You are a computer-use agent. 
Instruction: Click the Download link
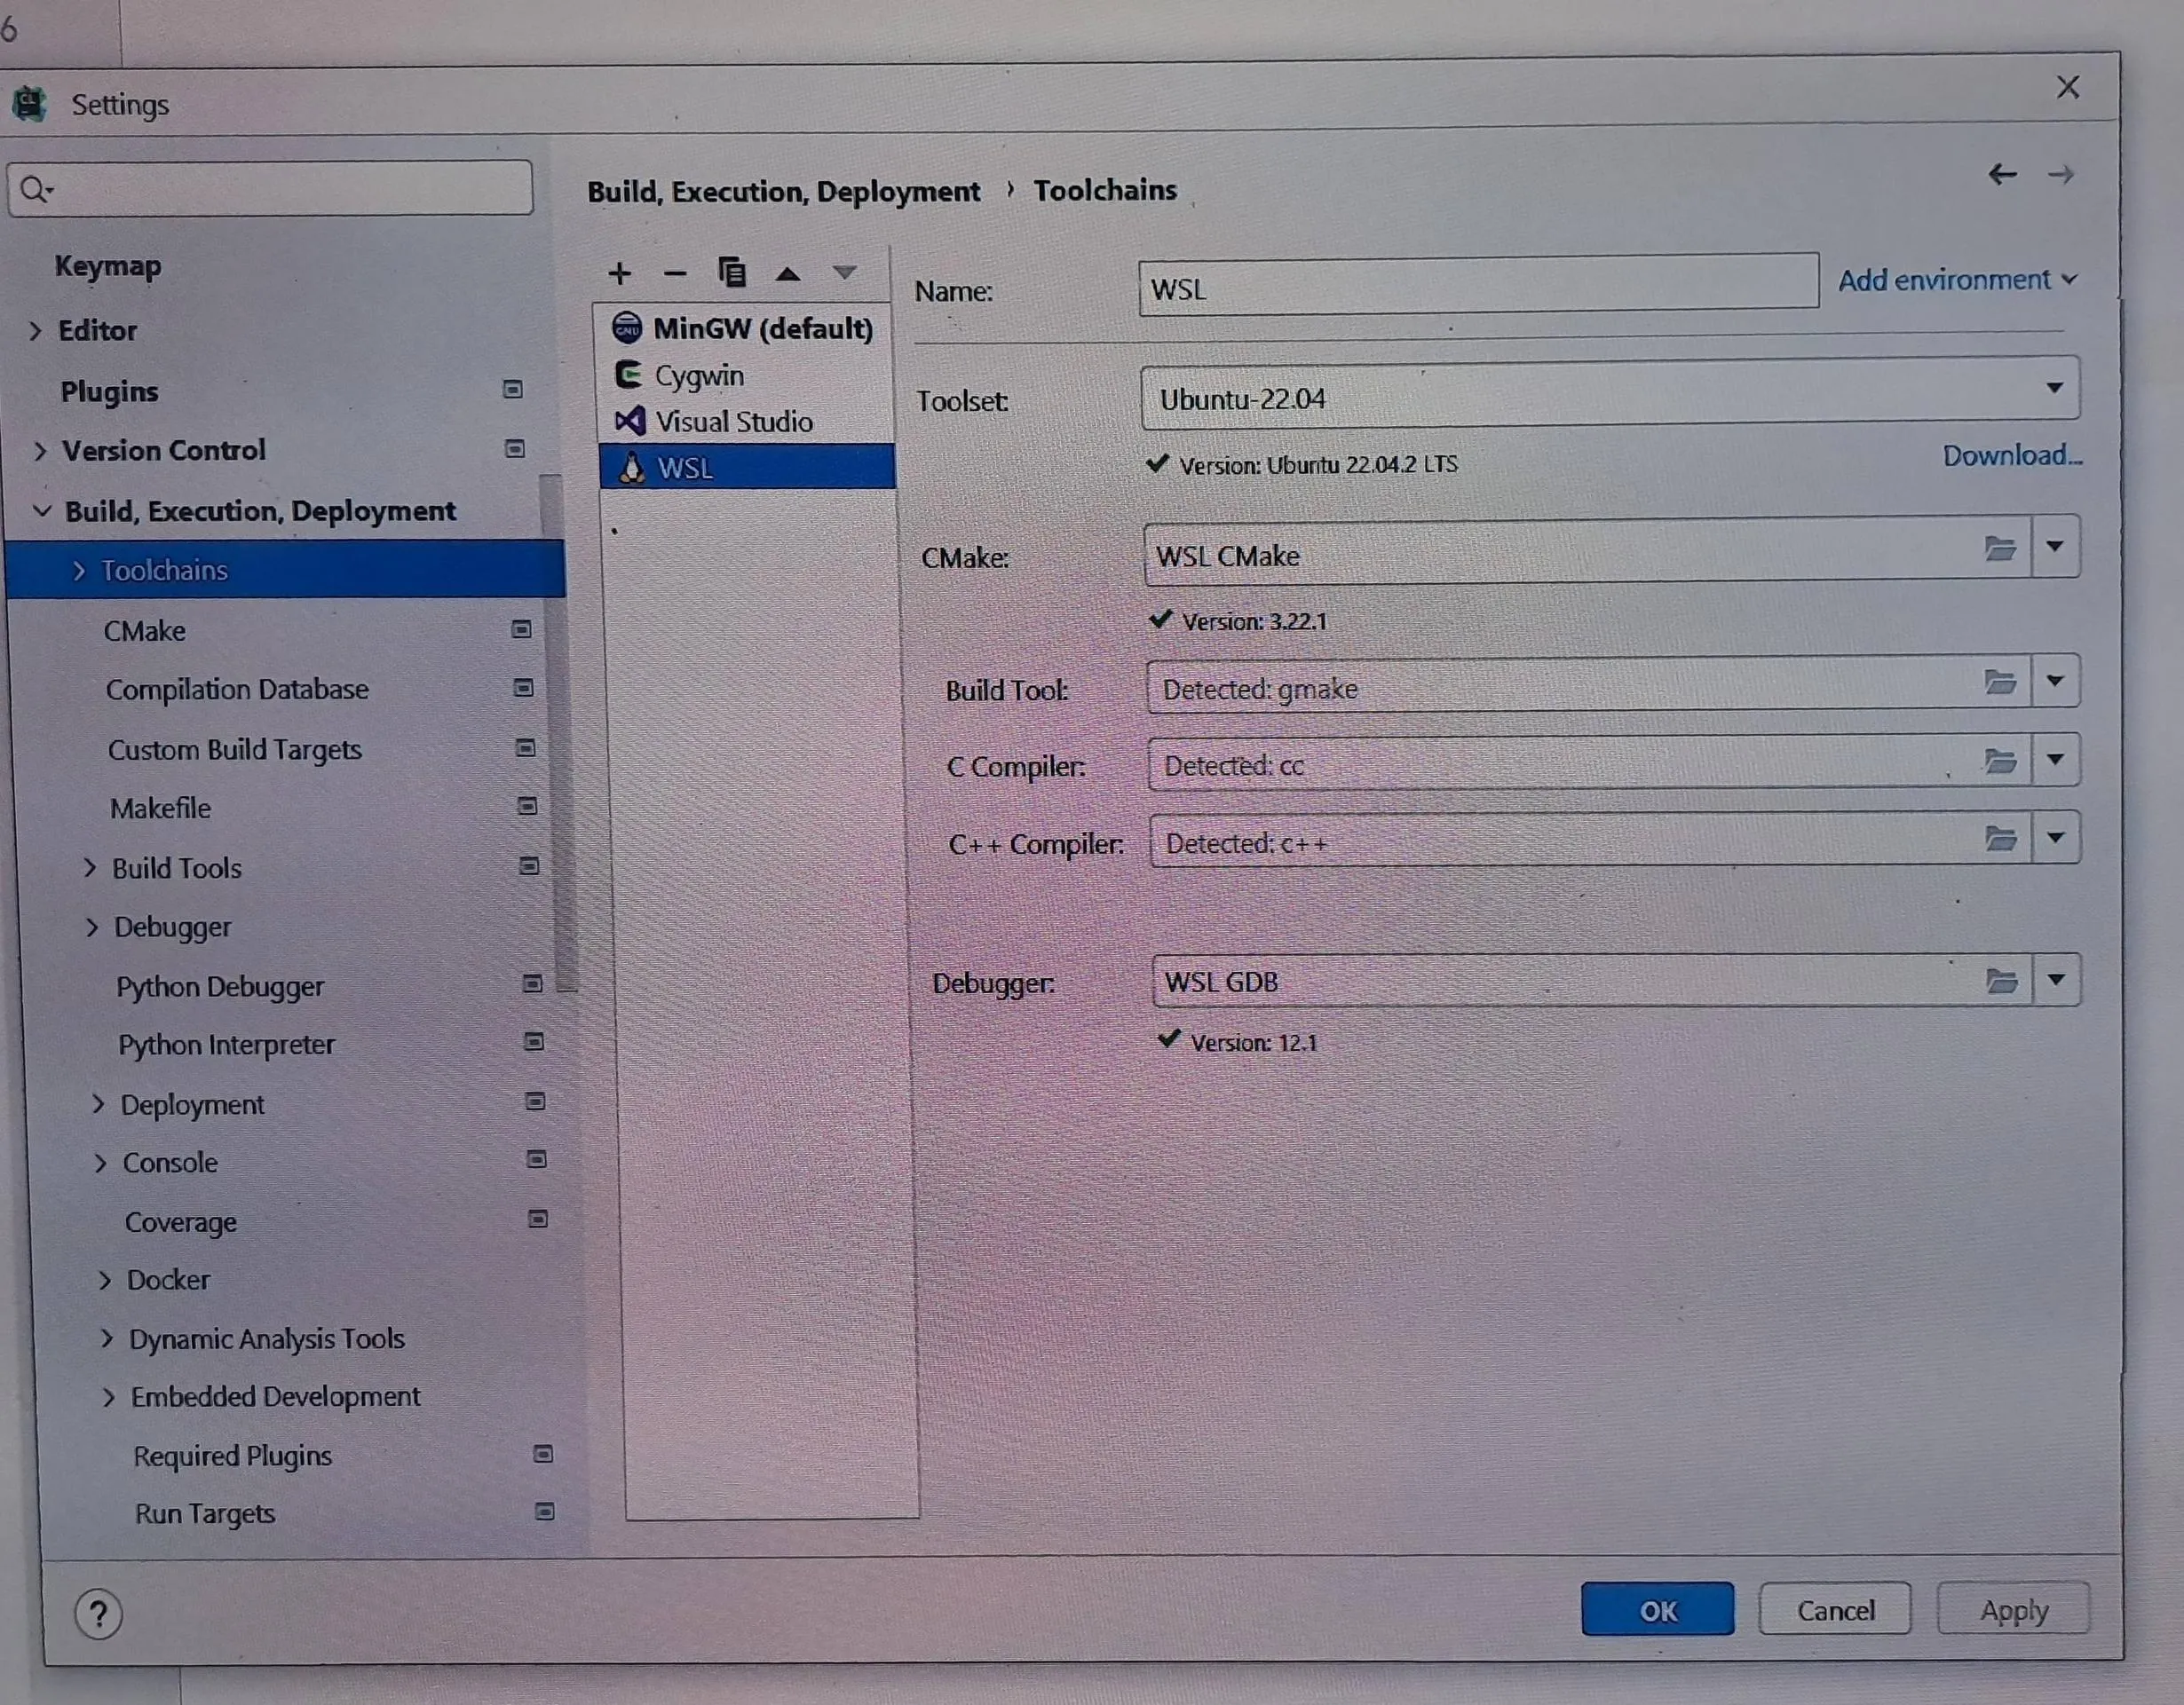2011,456
